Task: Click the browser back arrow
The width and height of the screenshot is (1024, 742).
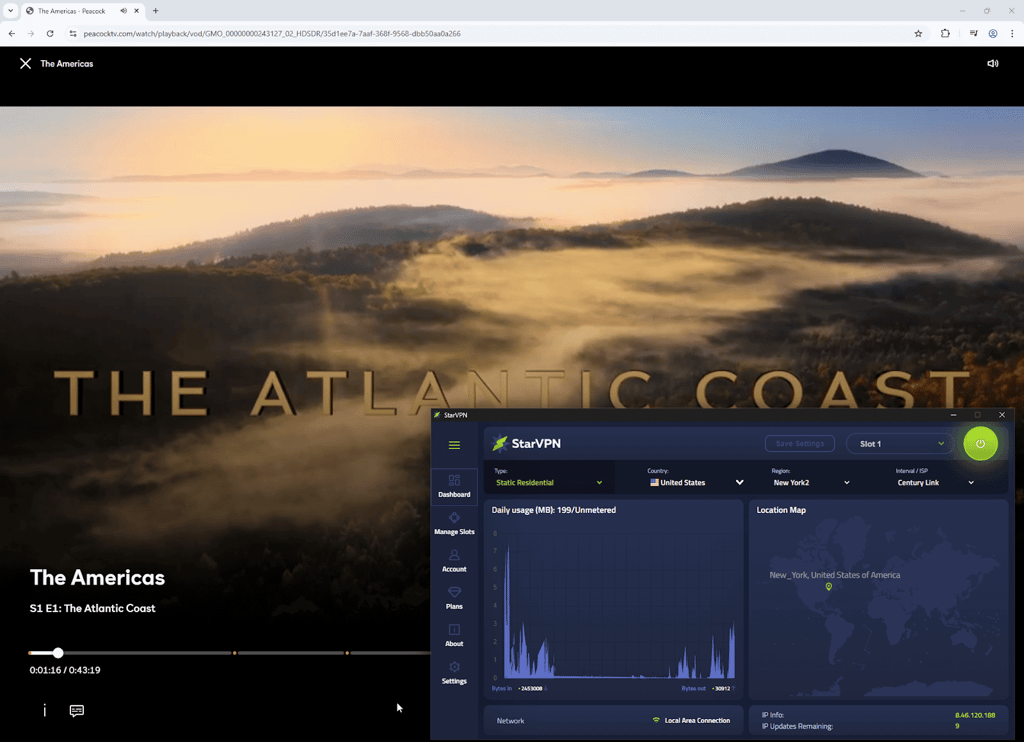Action: (12, 33)
